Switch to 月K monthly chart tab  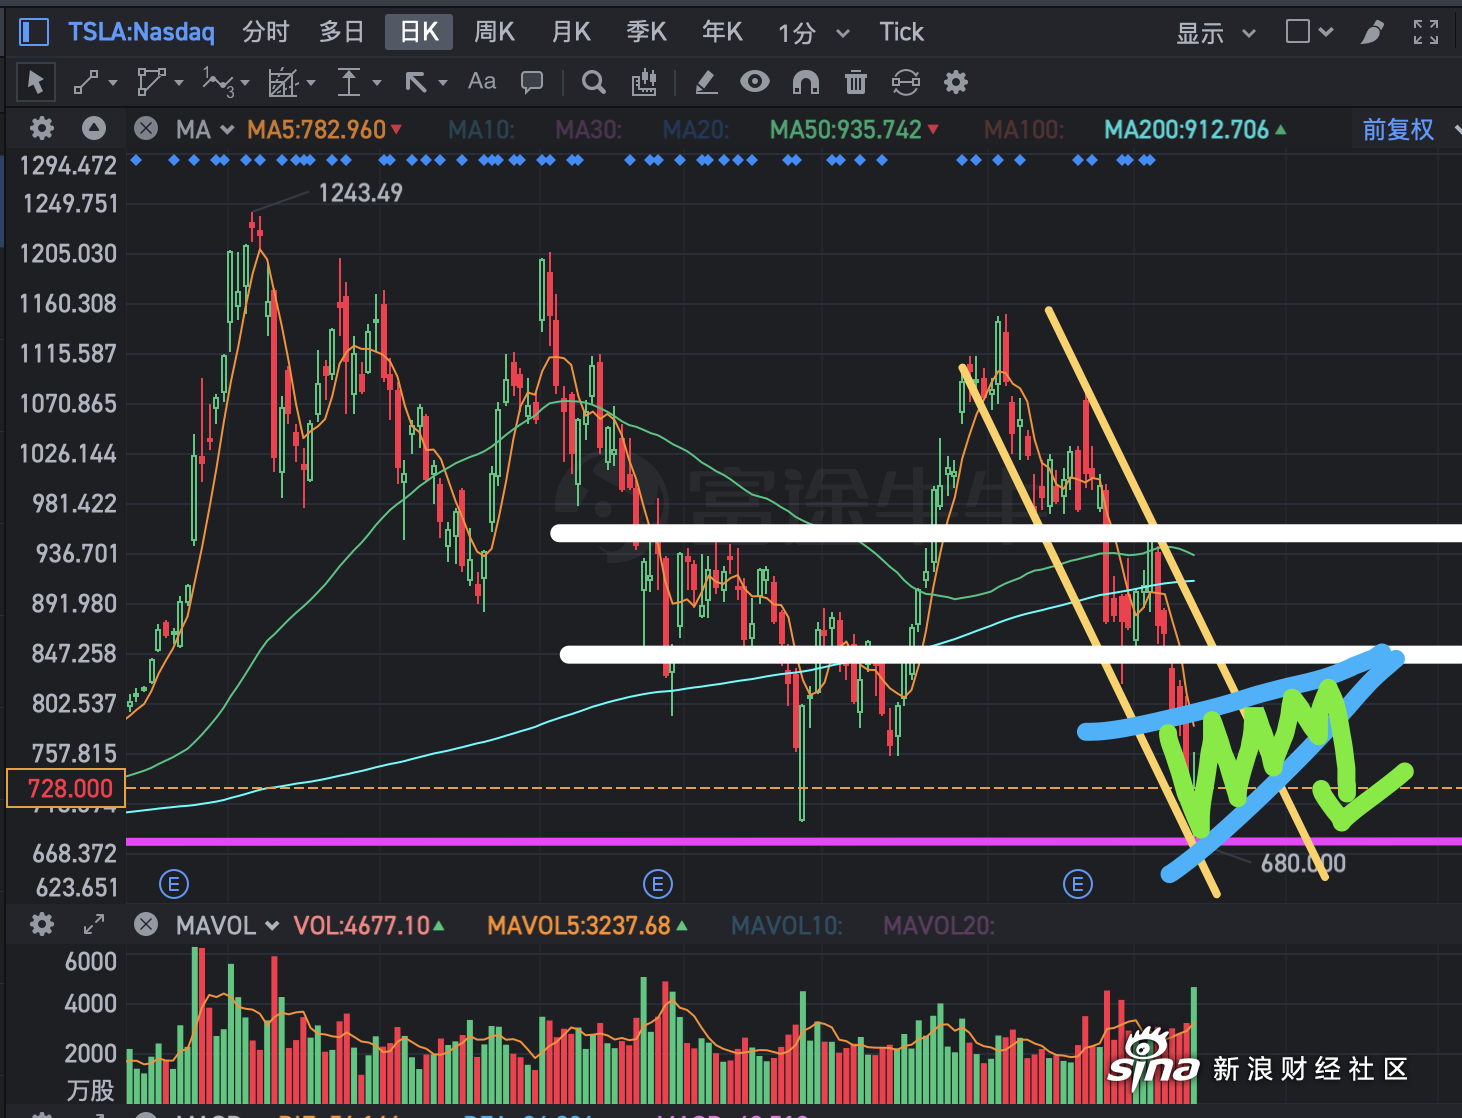(571, 32)
